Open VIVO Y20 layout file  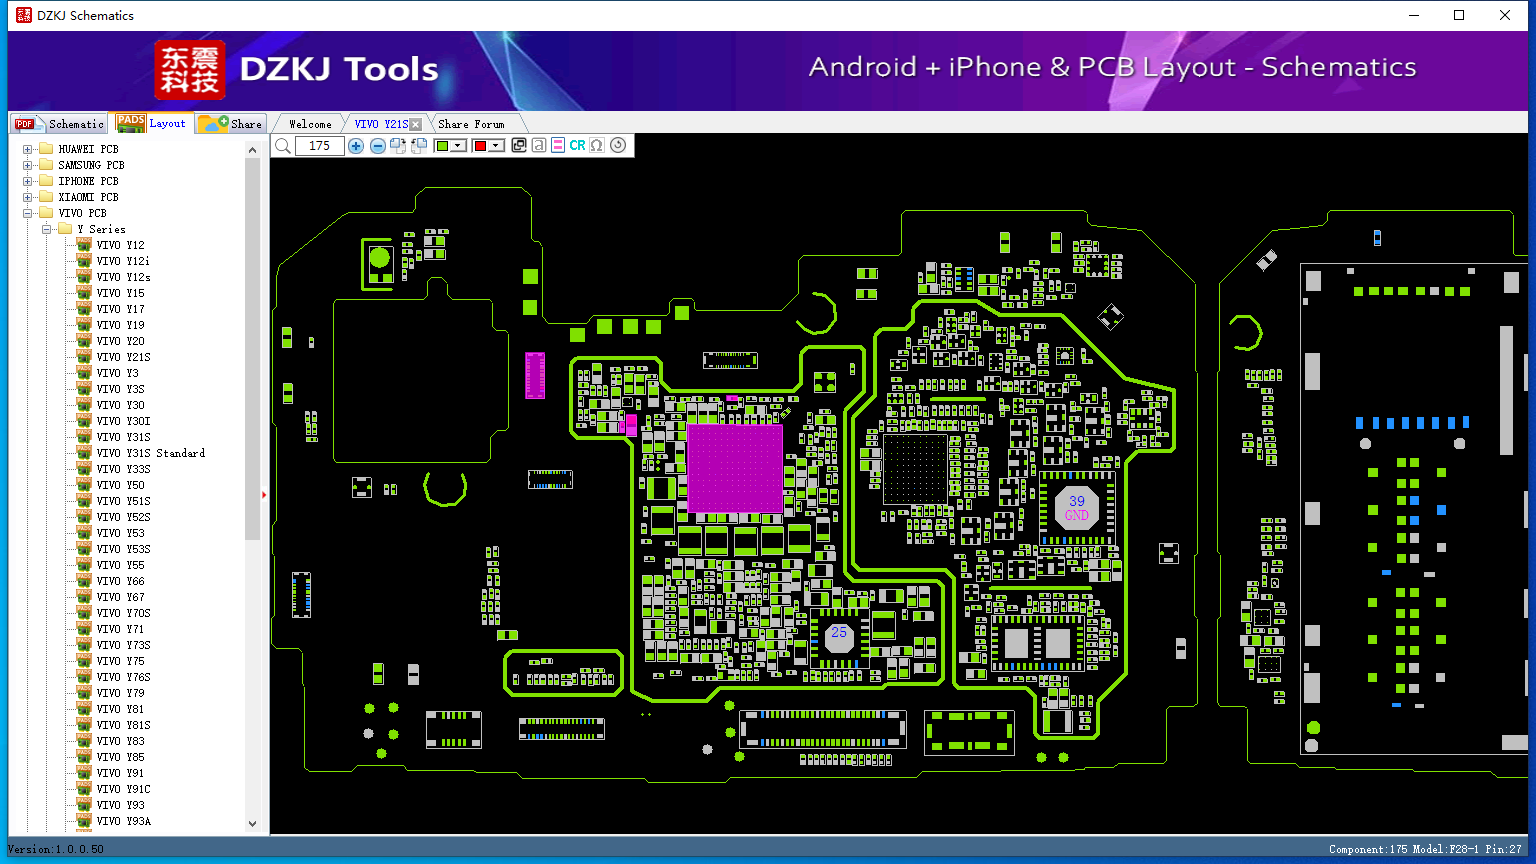pos(120,341)
